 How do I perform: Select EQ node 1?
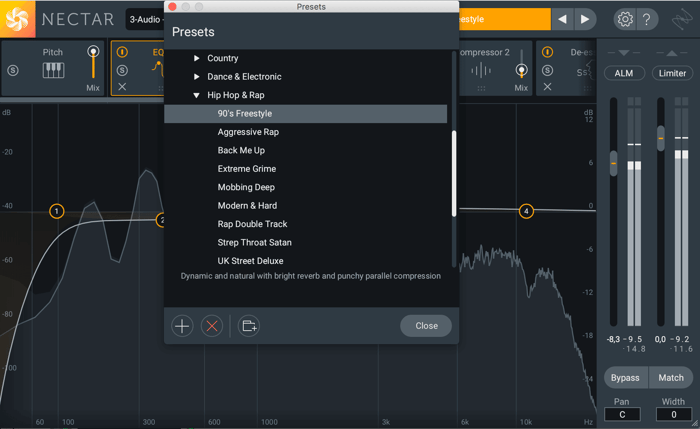[x=57, y=211]
